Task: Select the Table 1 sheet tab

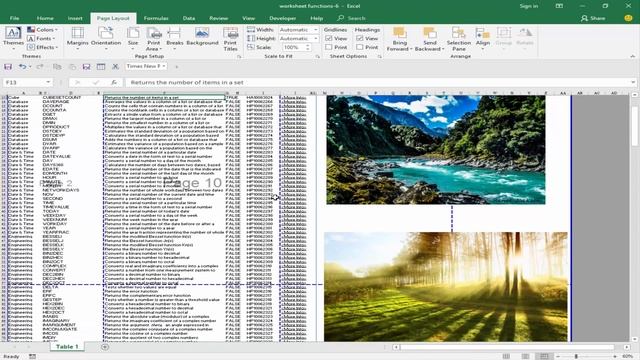Action: click(67, 347)
